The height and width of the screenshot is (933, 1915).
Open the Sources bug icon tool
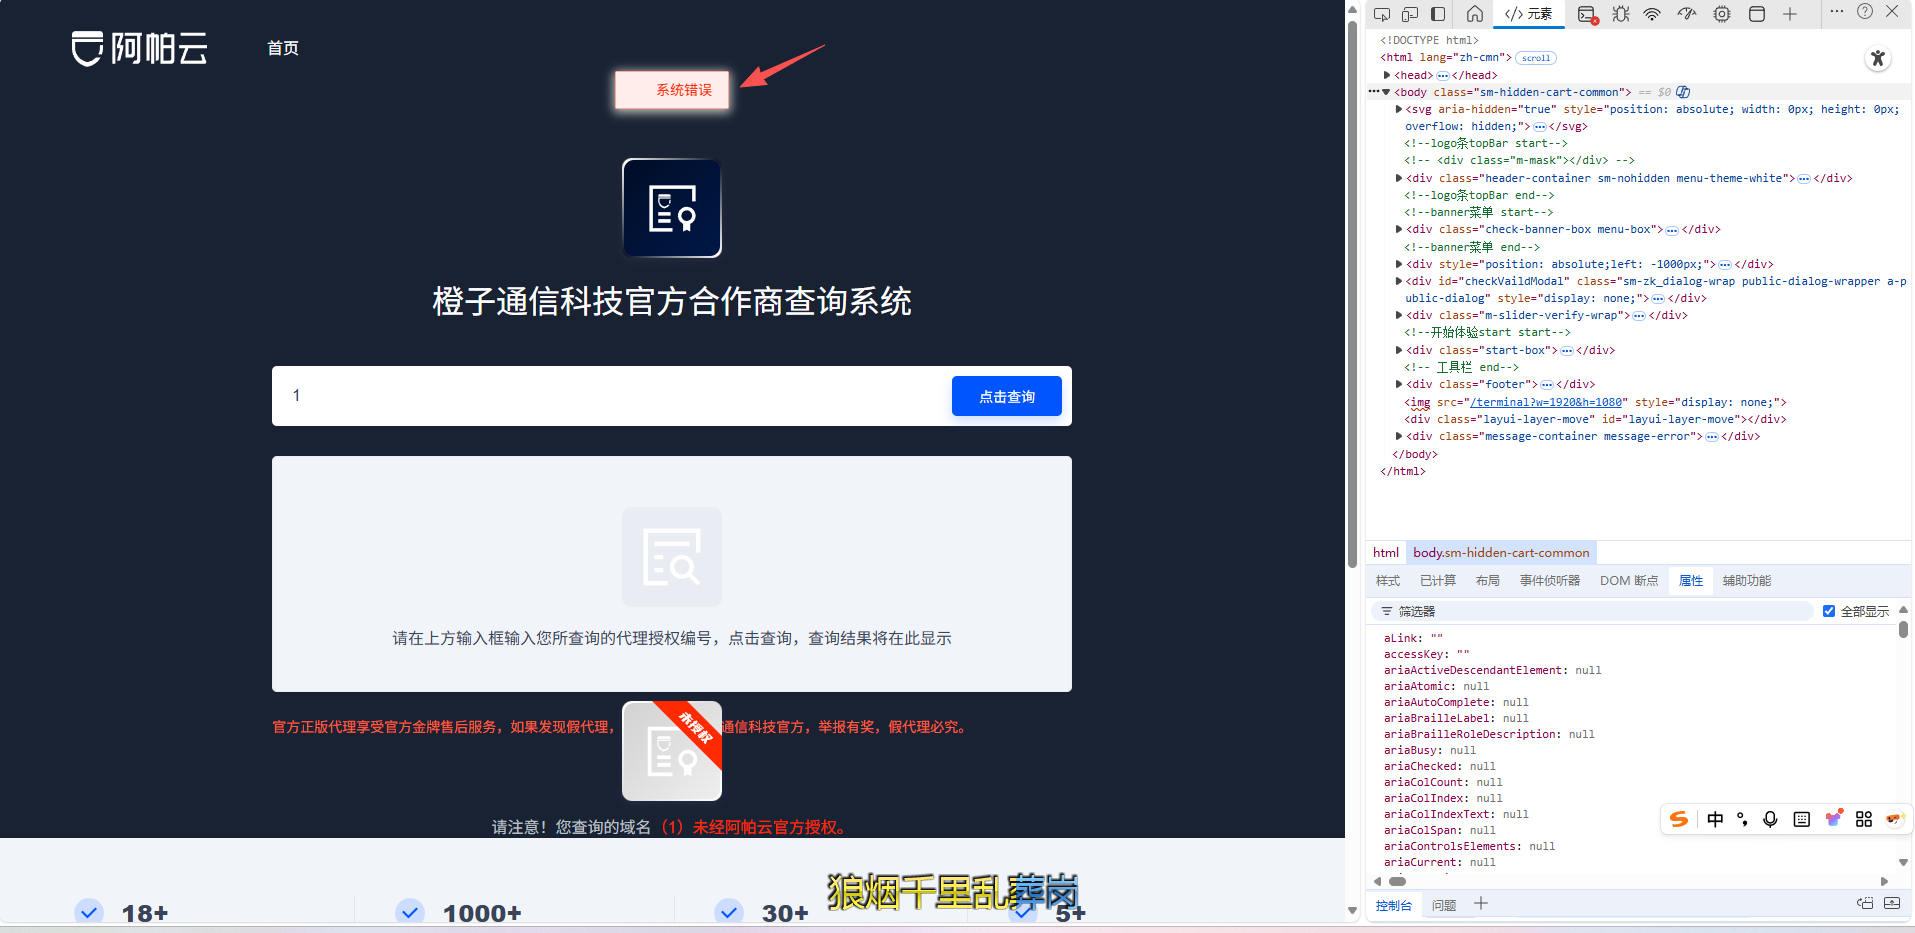point(1621,14)
